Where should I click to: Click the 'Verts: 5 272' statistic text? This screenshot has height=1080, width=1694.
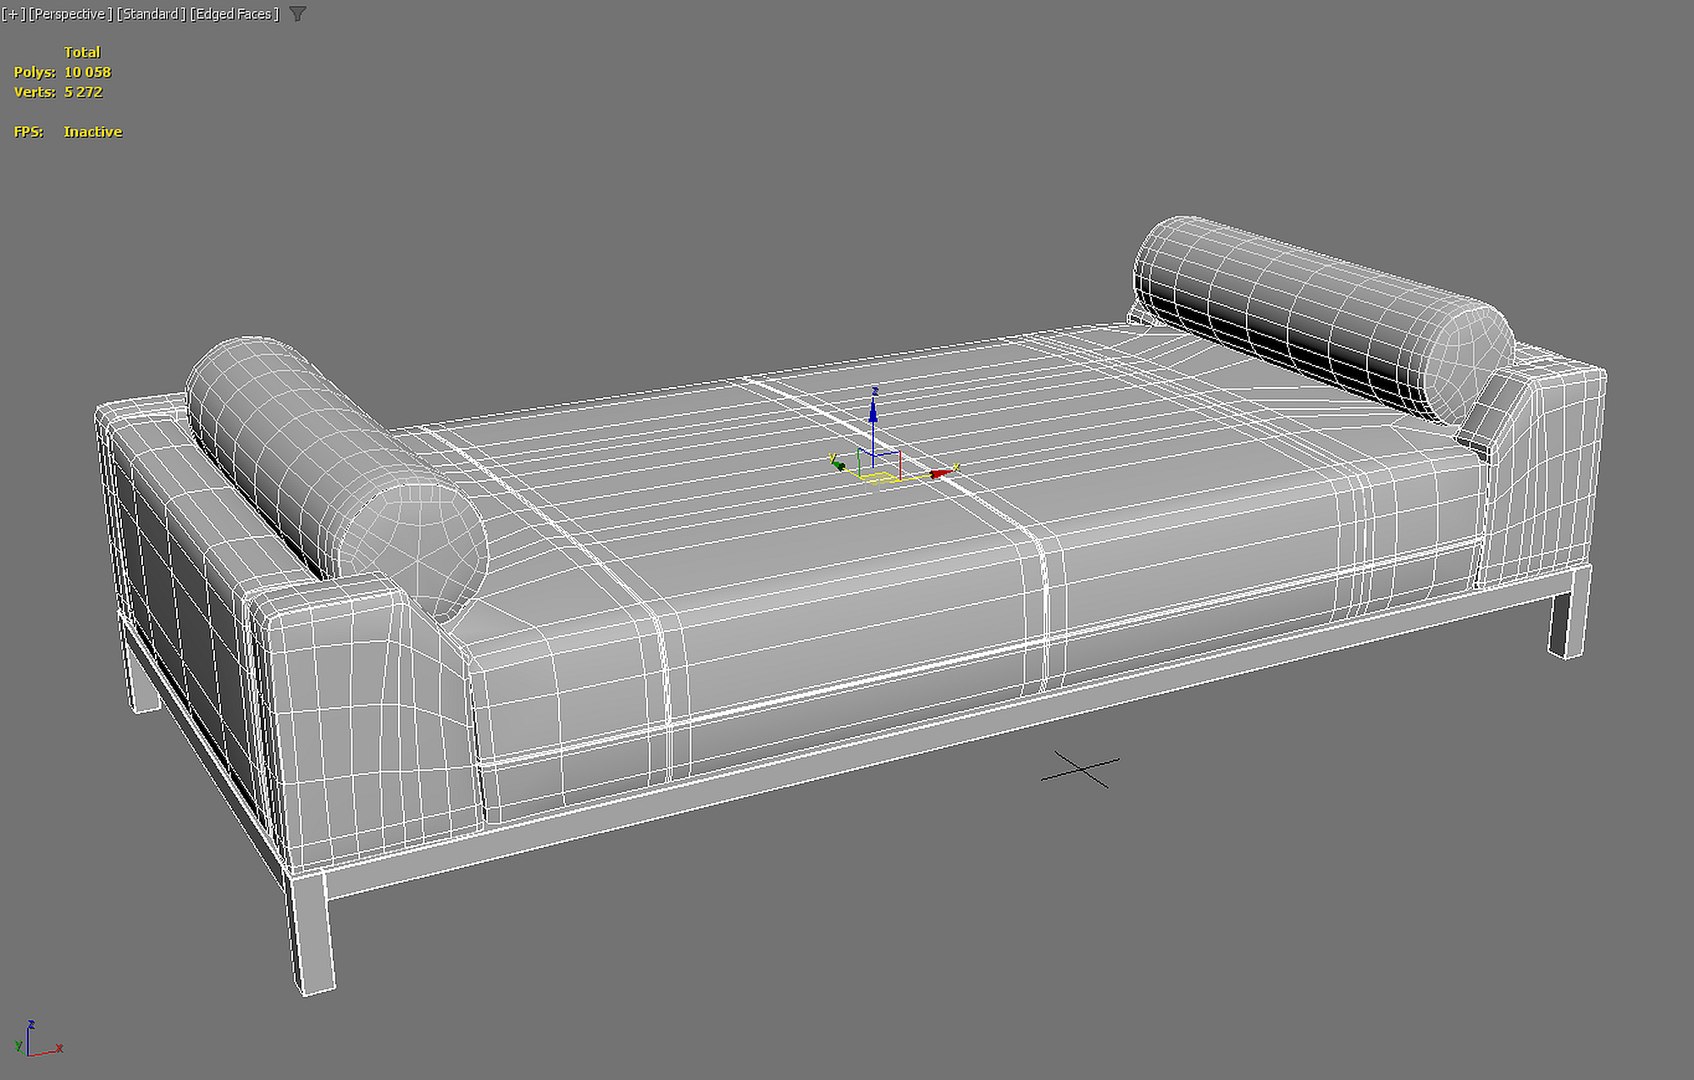(58, 92)
